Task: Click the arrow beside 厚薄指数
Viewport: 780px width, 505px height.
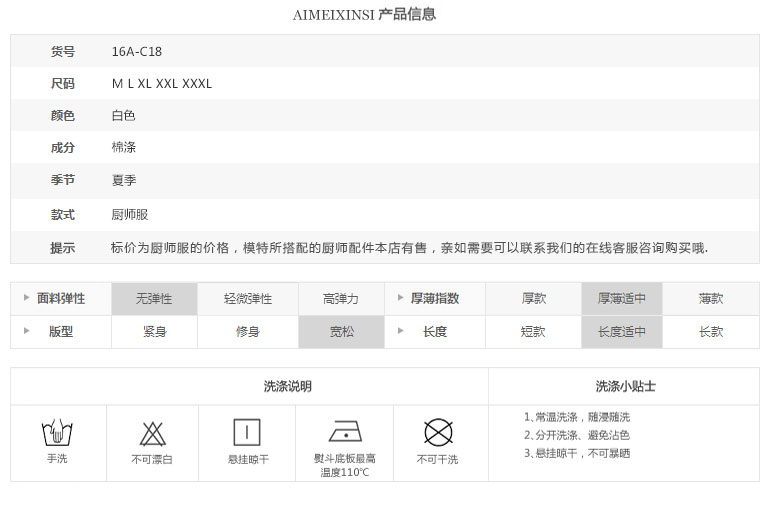Action: [400, 298]
